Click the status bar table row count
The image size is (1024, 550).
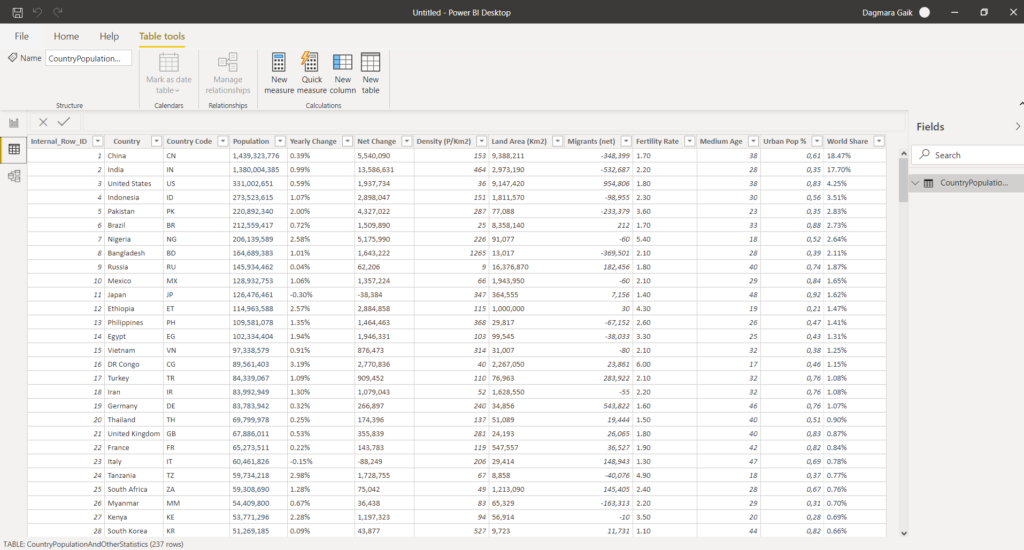pos(93,544)
